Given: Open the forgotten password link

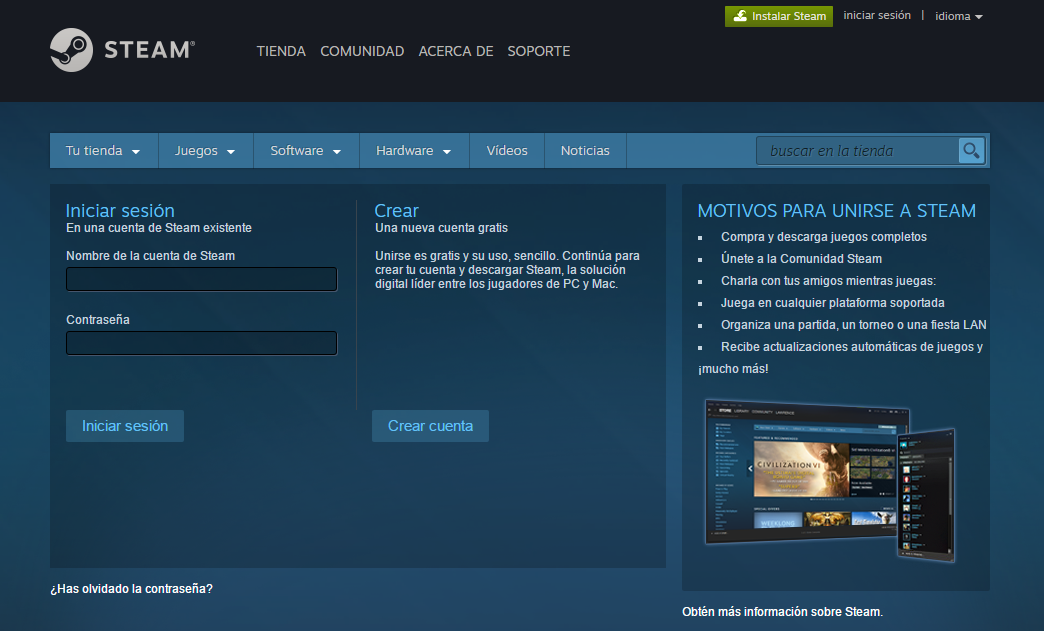Looking at the screenshot, I should (x=130, y=589).
